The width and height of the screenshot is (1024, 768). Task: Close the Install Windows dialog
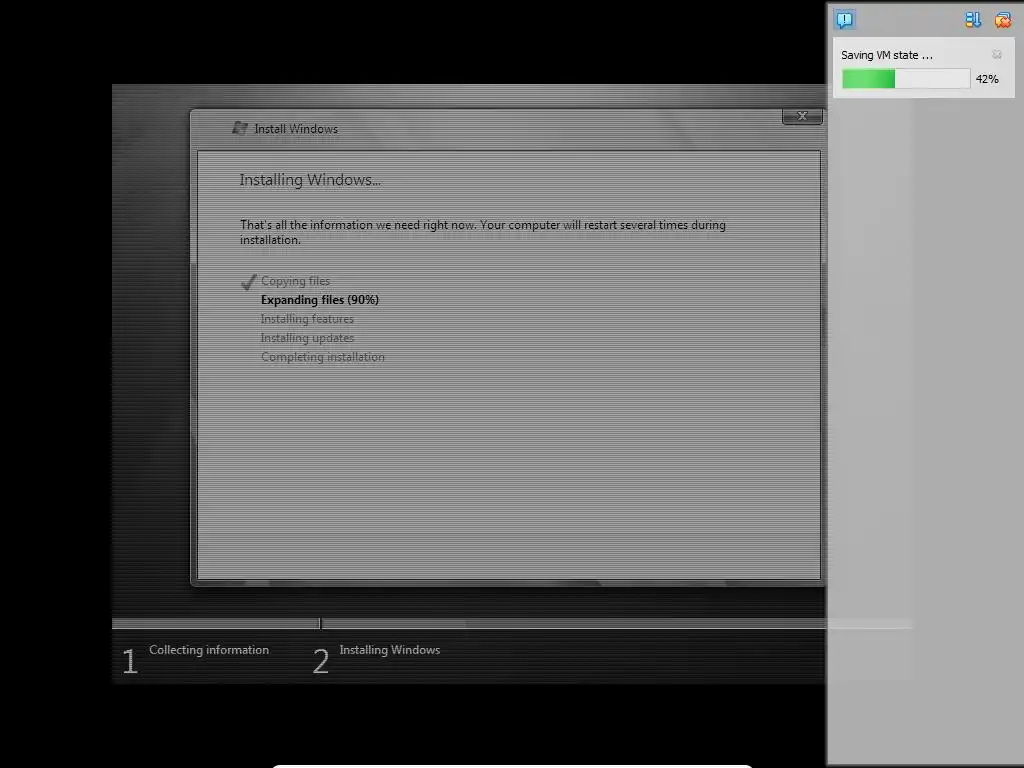[x=802, y=116]
